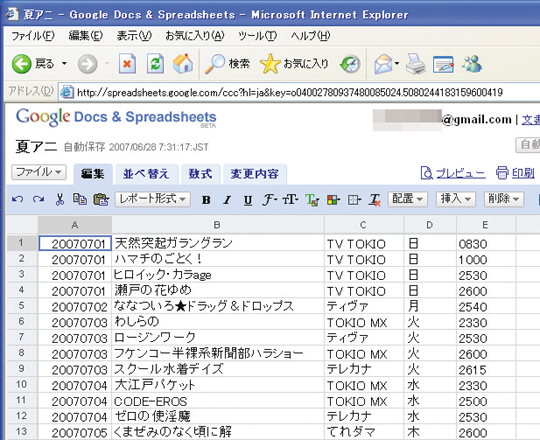Screen dimensions: 540x440
Task: Open the Font size picker icon
Action: (x=290, y=199)
